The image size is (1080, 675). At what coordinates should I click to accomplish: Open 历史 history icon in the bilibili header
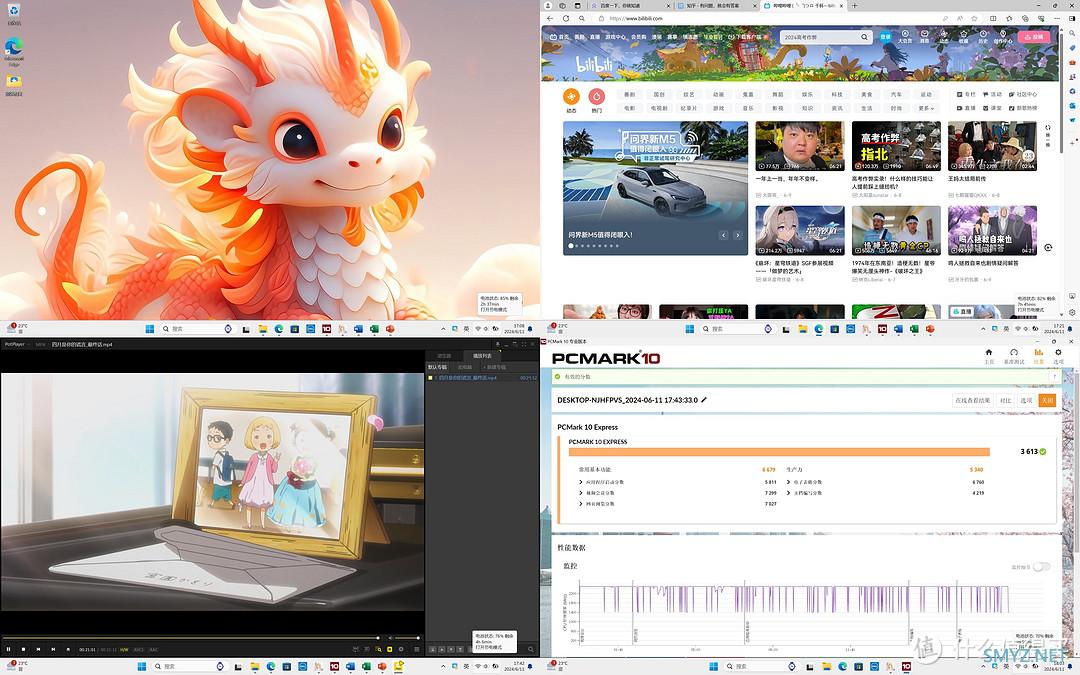click(983, 37)
